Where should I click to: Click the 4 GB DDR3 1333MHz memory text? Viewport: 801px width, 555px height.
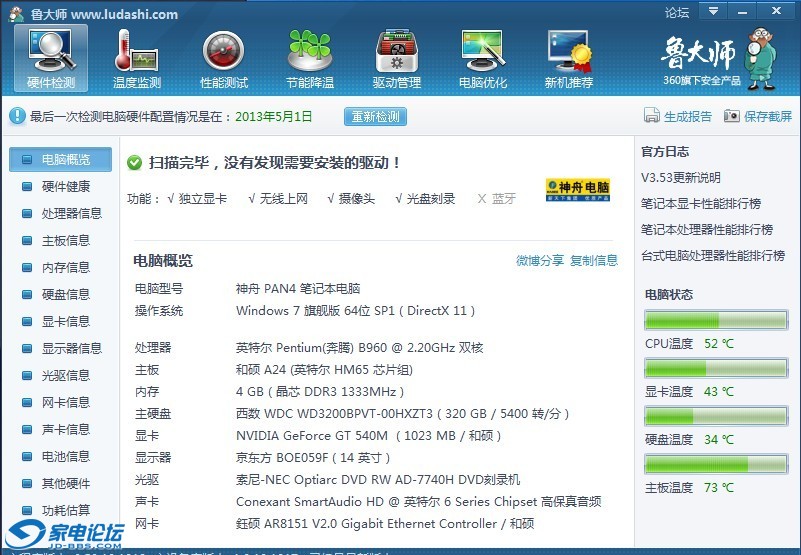coord(320,392)
